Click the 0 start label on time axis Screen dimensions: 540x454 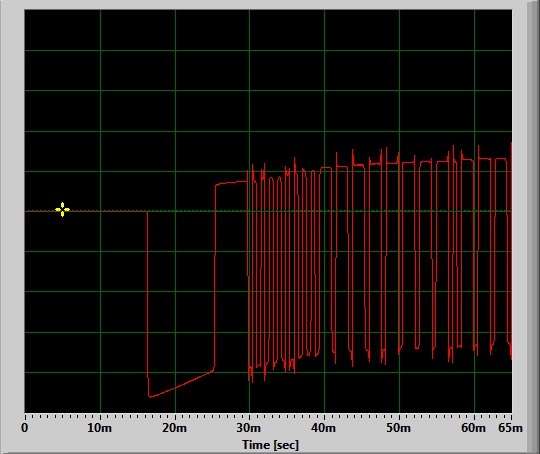pyautogui.click(x=24, y=428)
